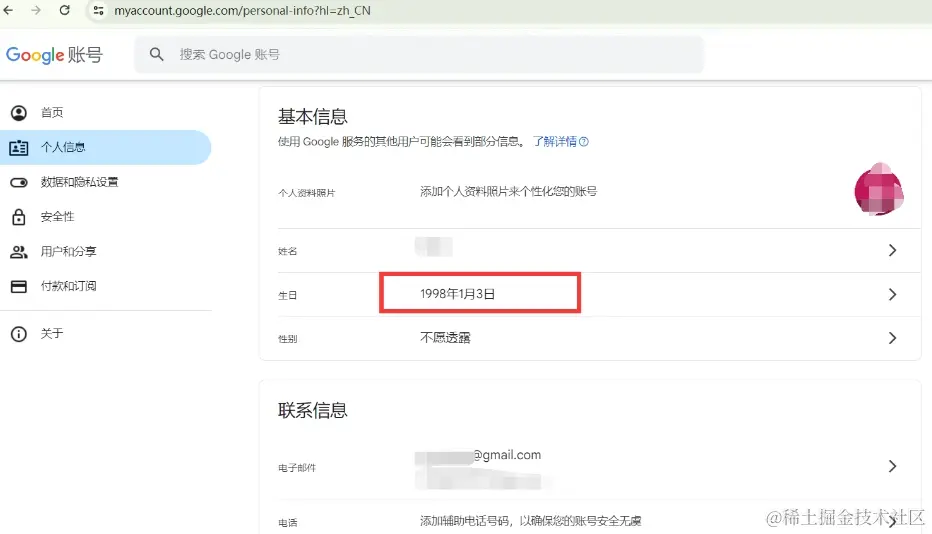The image size is (932, 534).
Task: Click the @gmail.com email address
Action: 508,455
